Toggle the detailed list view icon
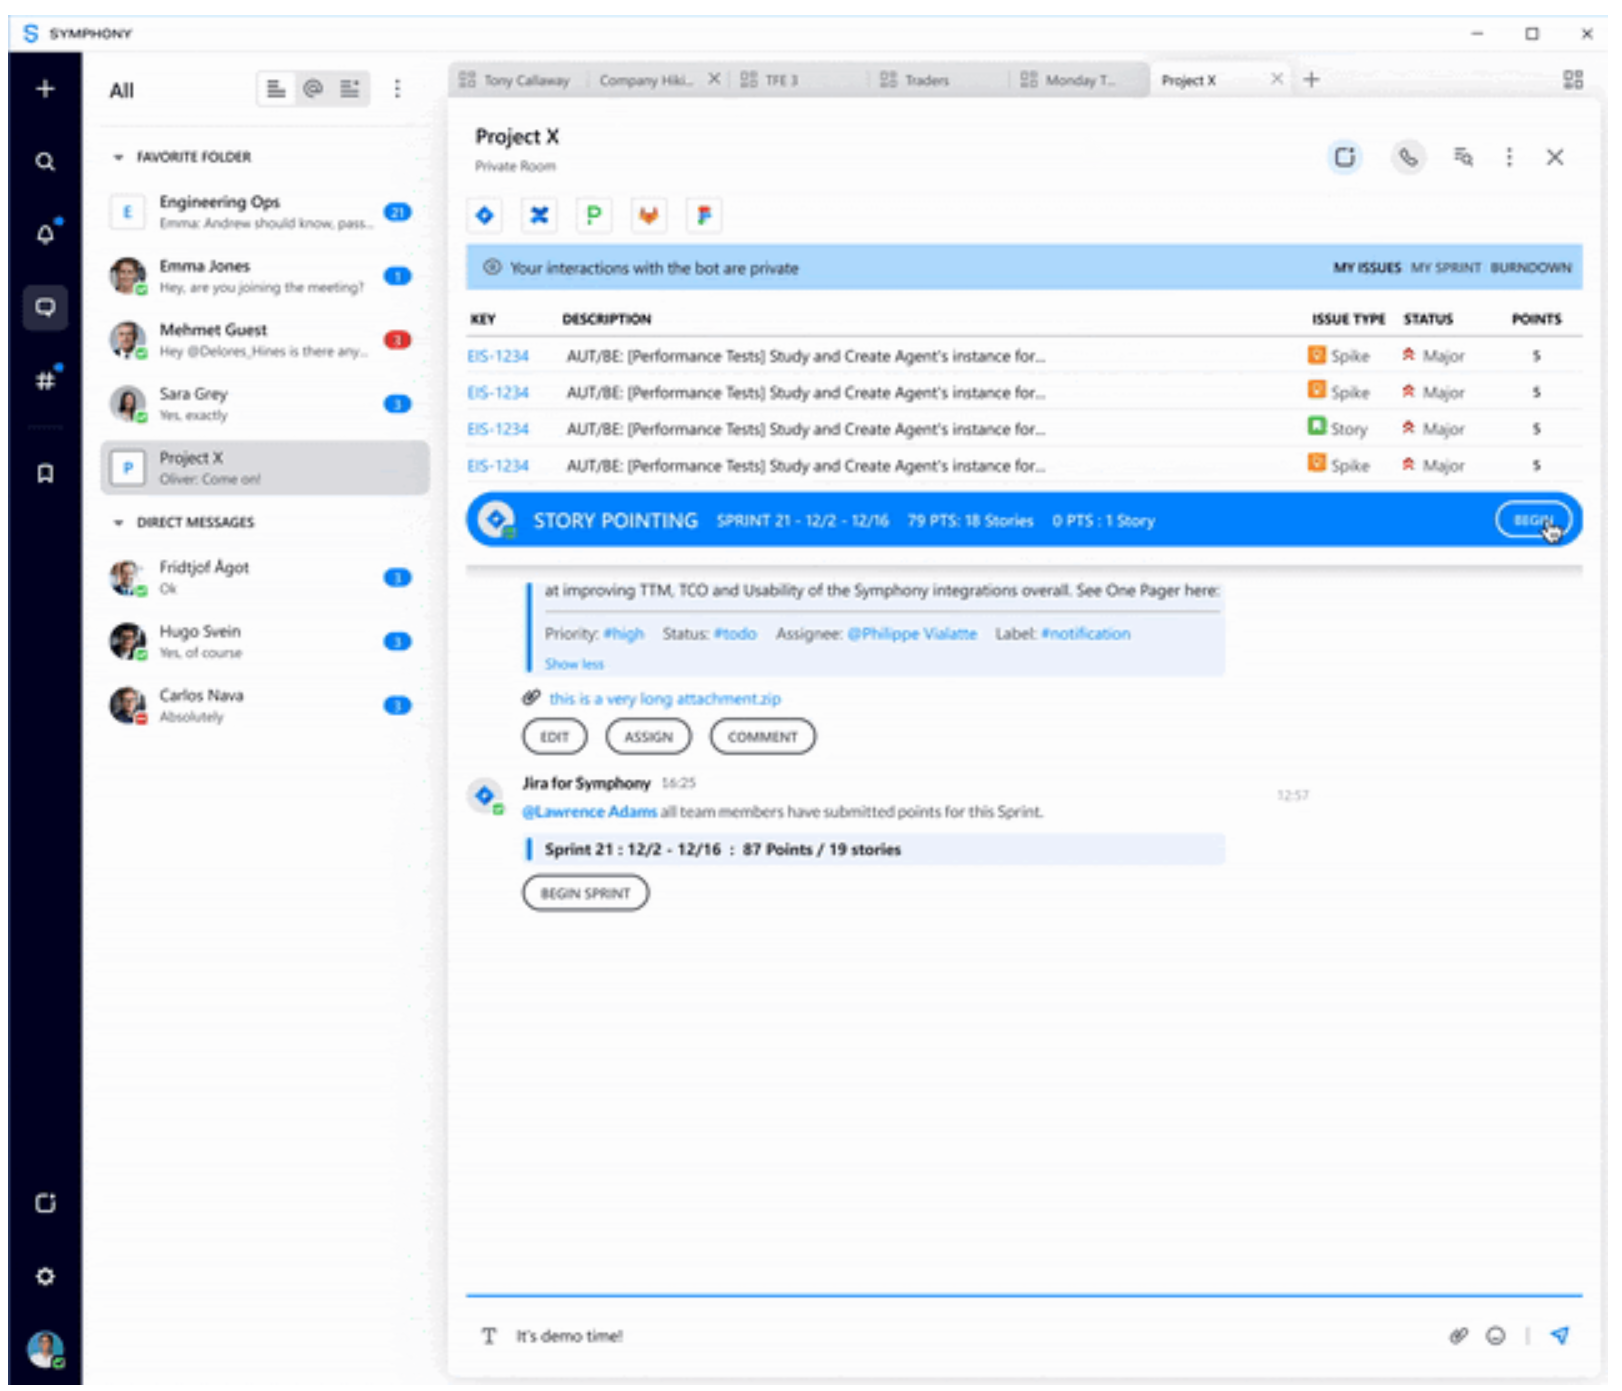1622x1391 pixels. pyautogui.click(x=350, y=89)
